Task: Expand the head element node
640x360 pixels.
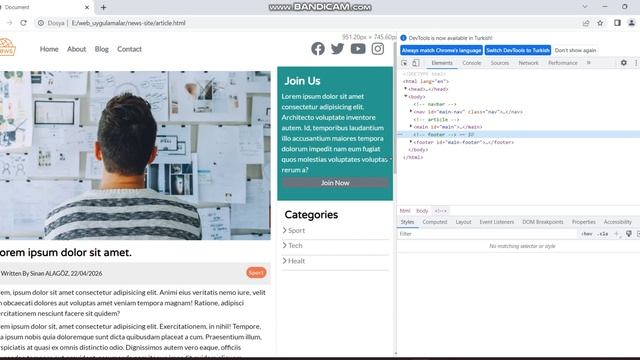Action: [406, 89]
